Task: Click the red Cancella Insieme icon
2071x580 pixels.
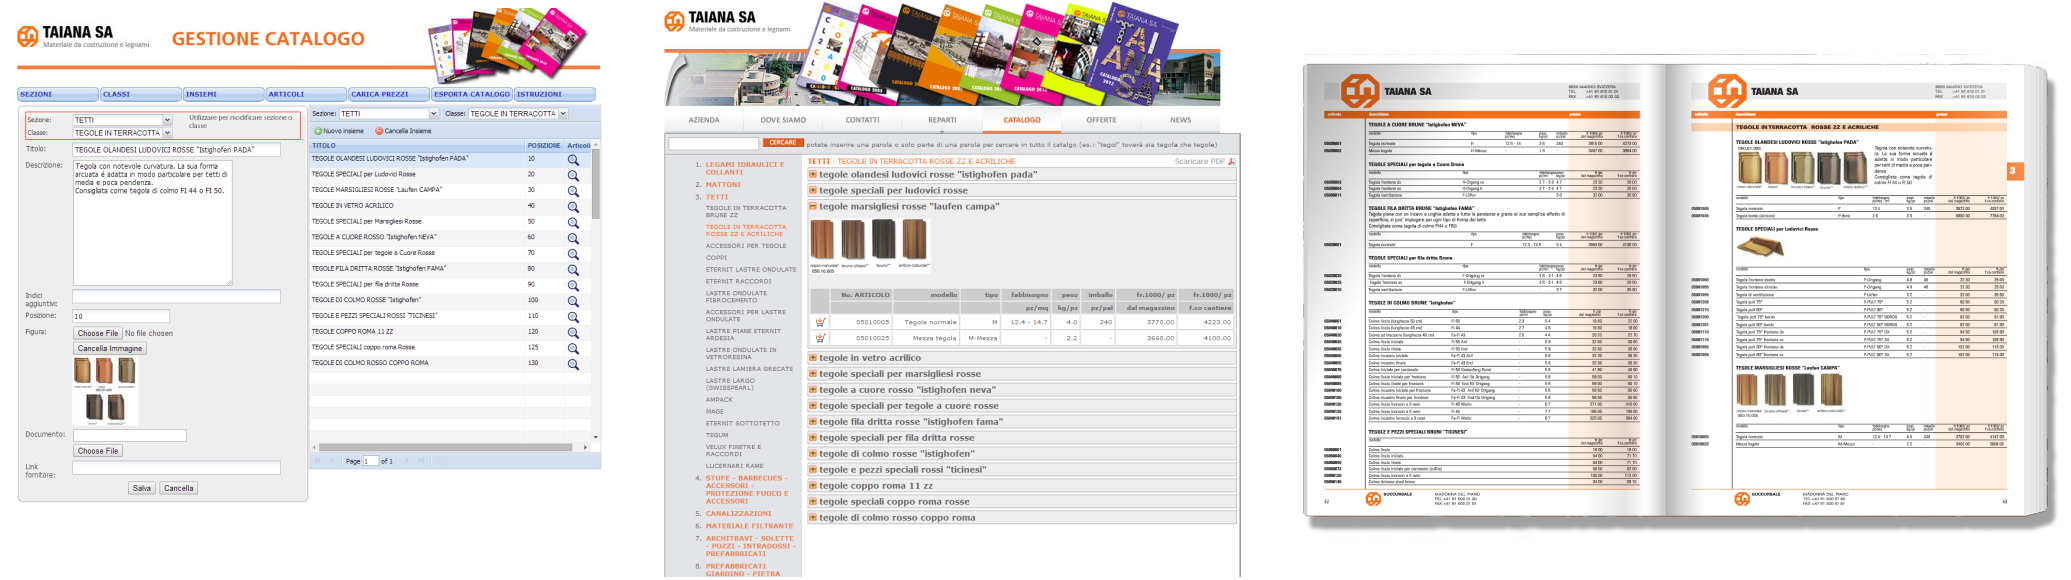Action: (379, 131)
